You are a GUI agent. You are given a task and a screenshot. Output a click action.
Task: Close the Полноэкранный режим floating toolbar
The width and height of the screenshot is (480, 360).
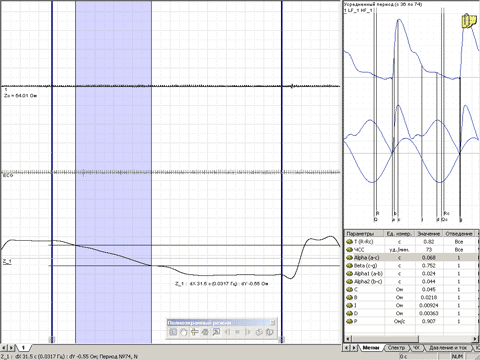(x=272, y=322)
